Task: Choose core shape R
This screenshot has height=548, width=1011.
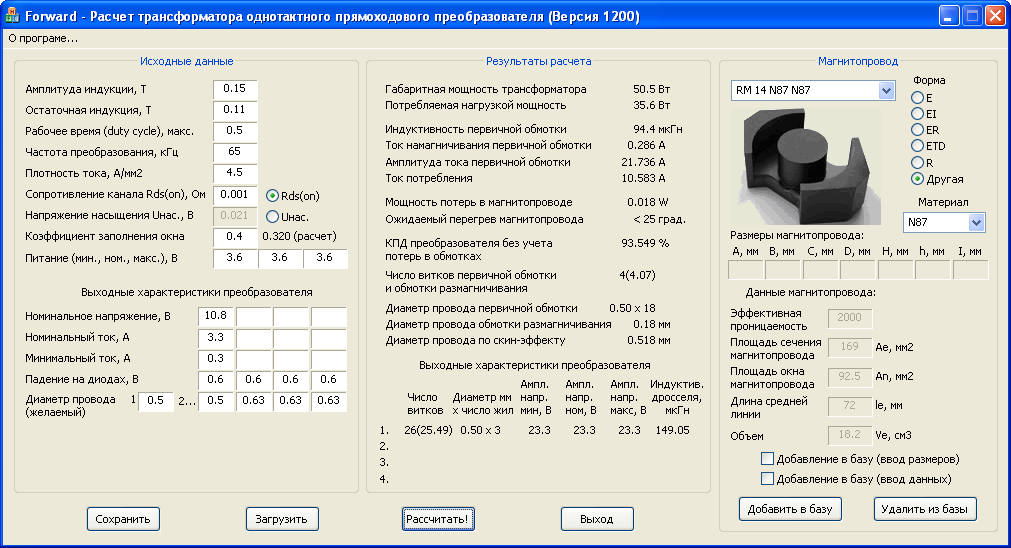Action: coord(917,162)
